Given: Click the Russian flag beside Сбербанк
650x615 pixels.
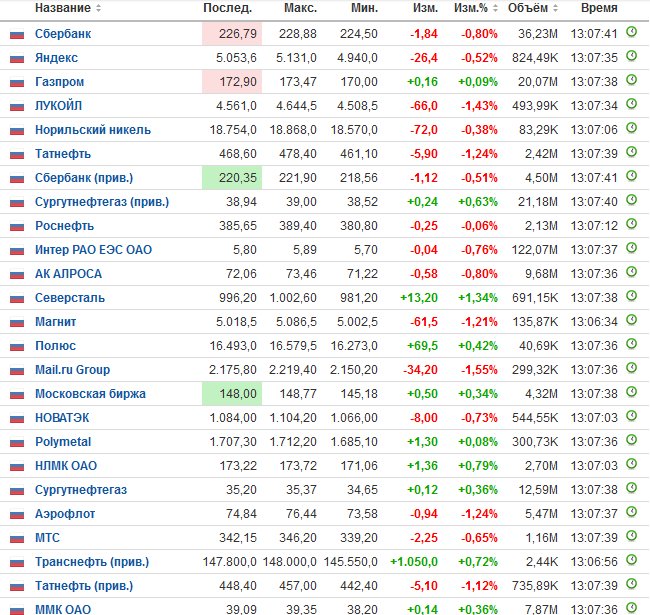Looking at the screenshot, I should click(x=17, y=34).
